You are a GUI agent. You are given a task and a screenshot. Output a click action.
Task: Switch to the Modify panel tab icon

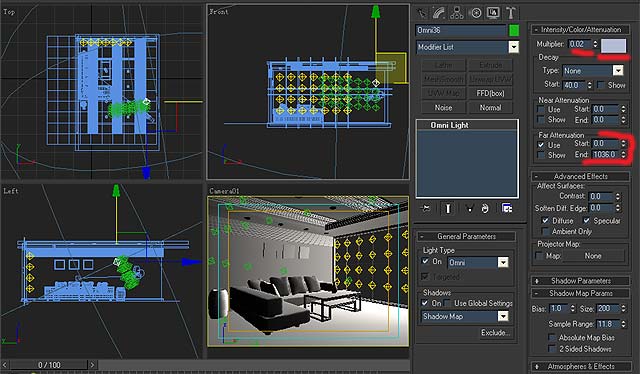[x=439, y=13]
